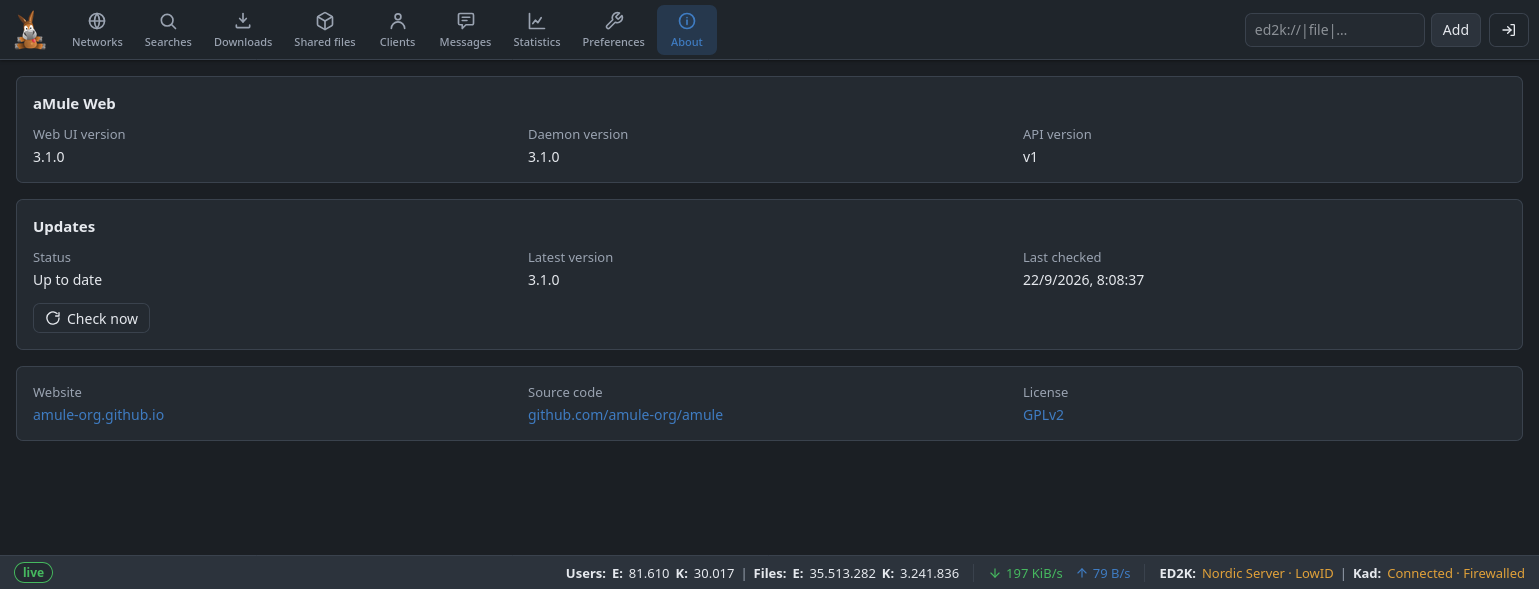Image resolution: width=1539 pixels, height=589 pixels.
Task: Open the Clients view
Action: (x=397, y=30)
